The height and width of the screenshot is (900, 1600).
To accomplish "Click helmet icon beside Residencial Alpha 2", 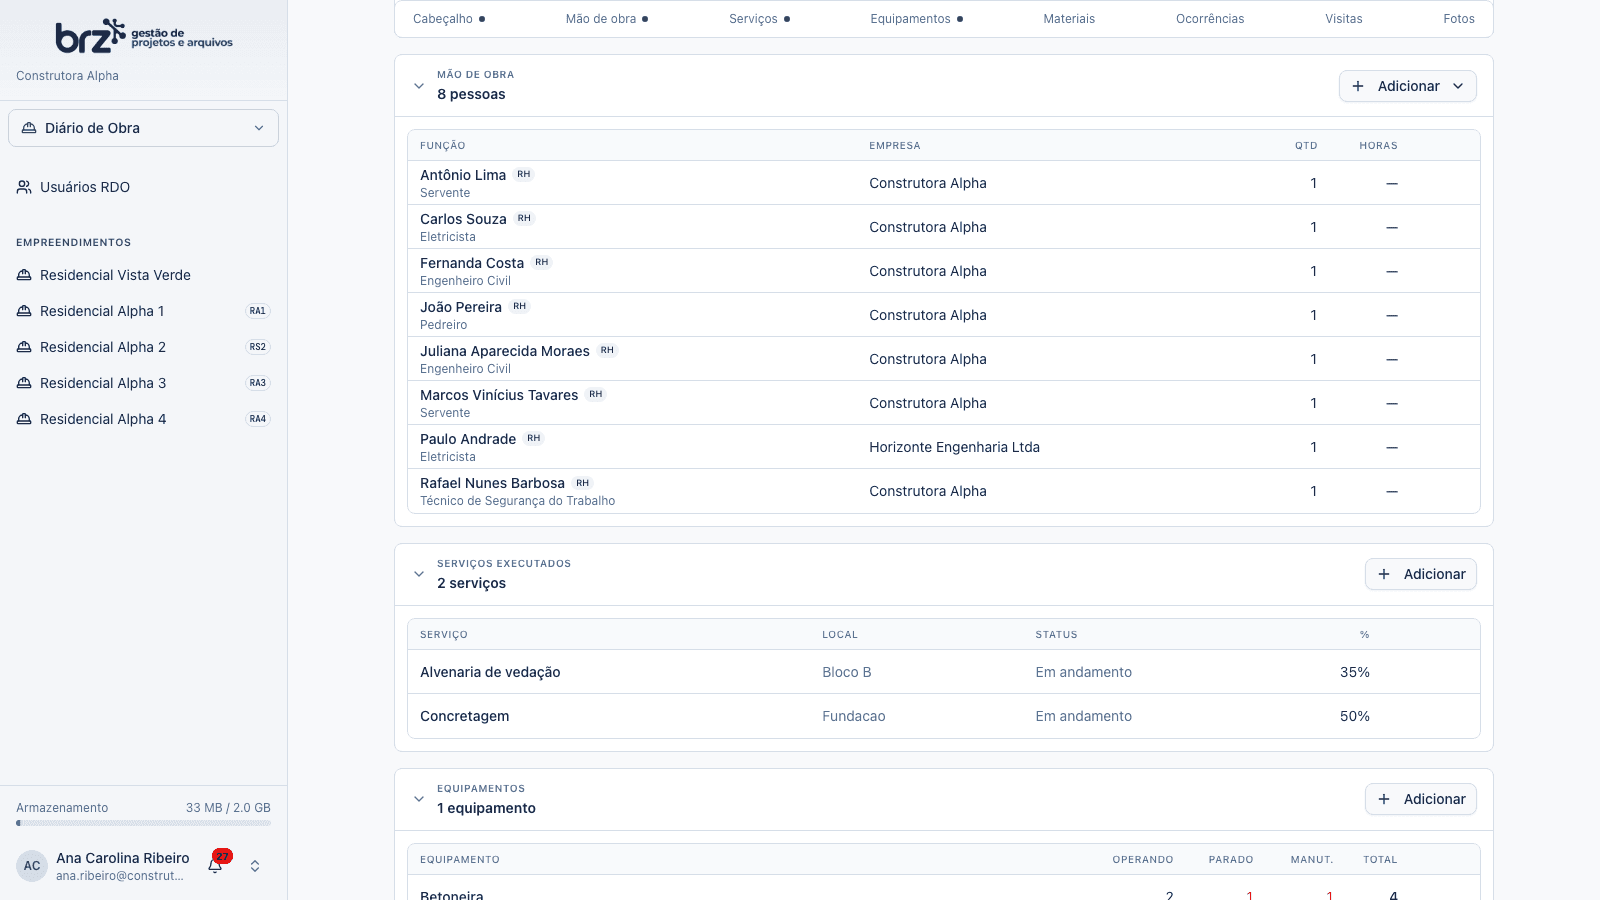I will tap(24, 347).
